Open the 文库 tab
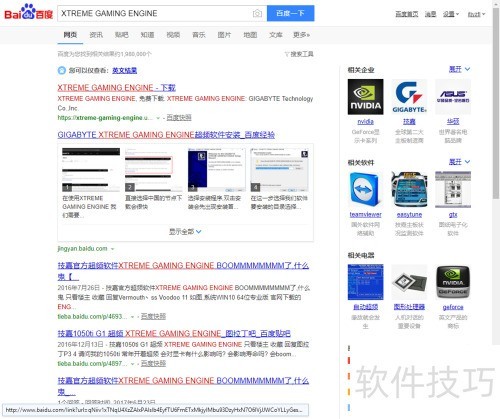 coord(276,35)
